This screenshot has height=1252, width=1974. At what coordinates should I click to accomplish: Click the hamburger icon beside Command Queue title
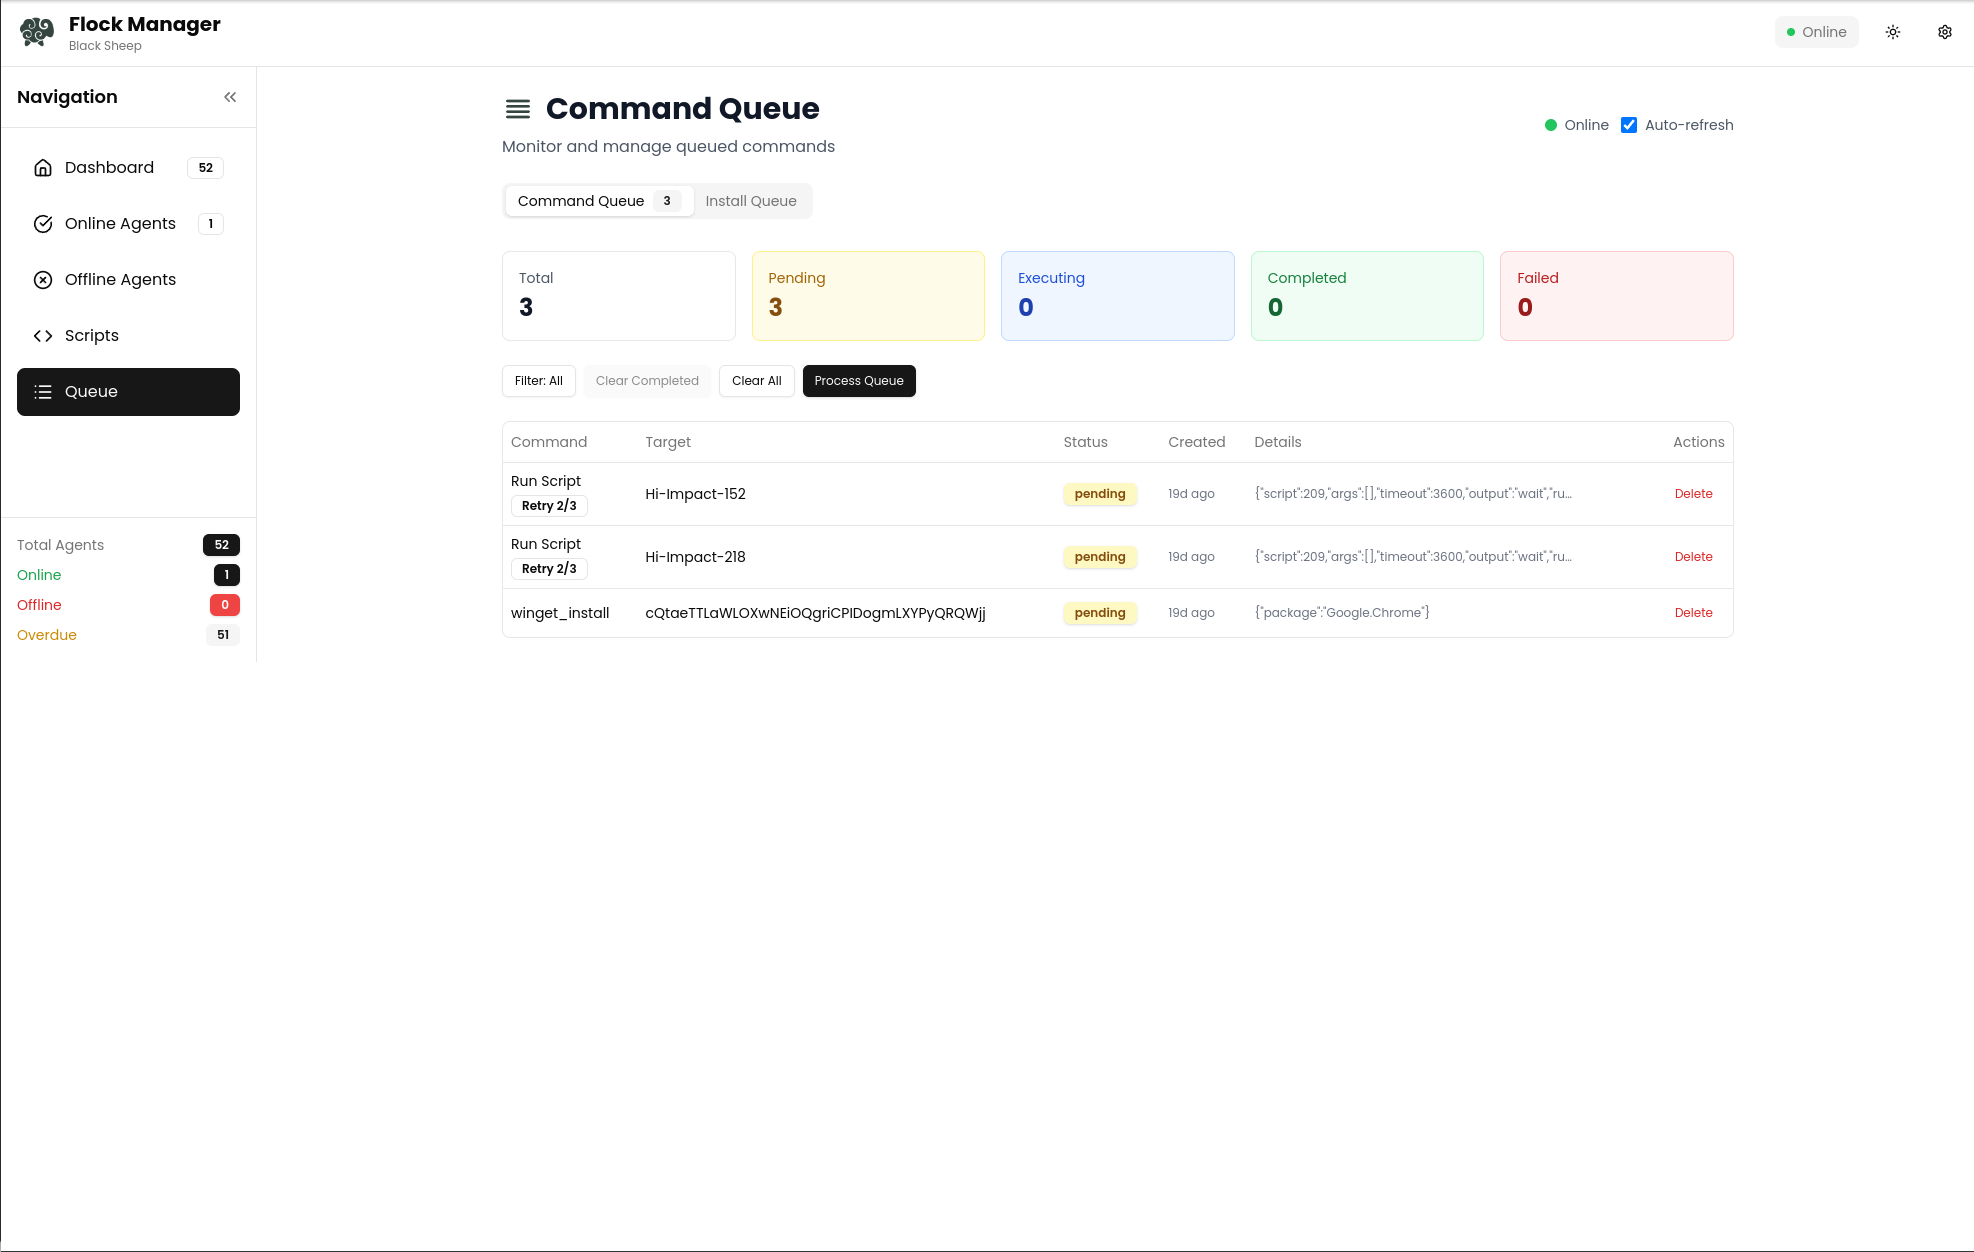pos(516,109)
